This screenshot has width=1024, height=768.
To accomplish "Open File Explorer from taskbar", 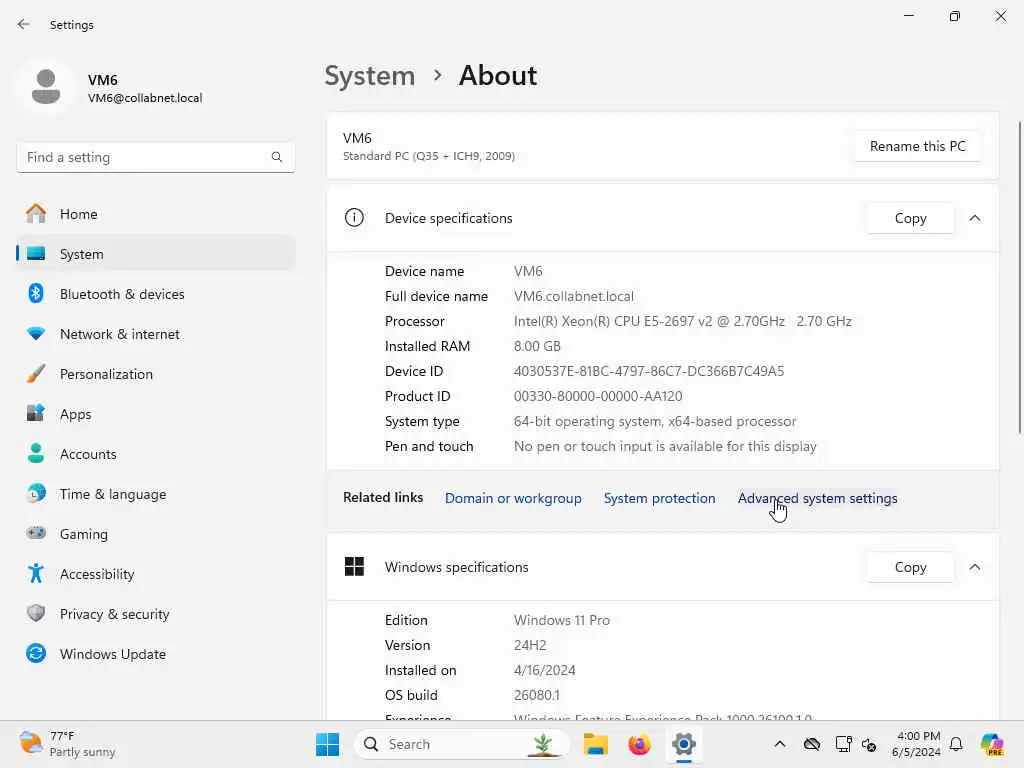I will pyautogui.click(x=596, y=744).
